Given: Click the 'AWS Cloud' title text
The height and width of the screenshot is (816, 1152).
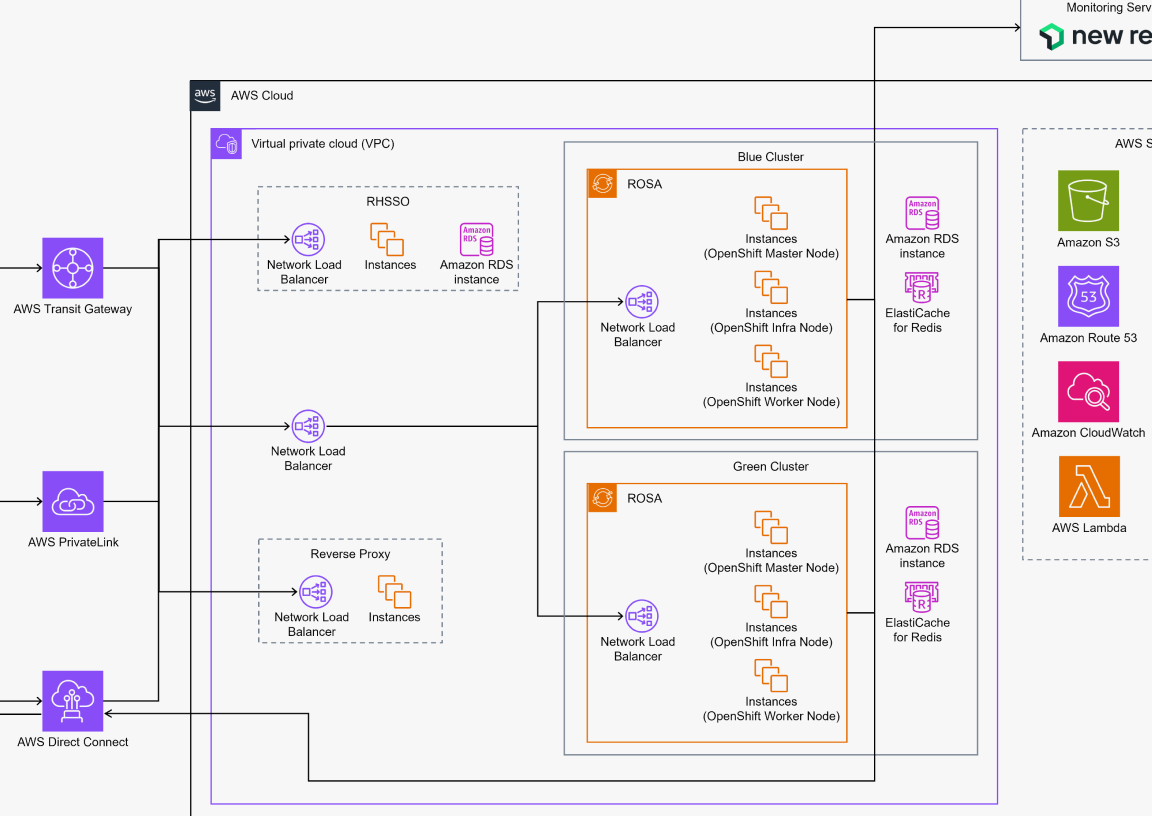Looking at the screenshot, I should [262, 95].
